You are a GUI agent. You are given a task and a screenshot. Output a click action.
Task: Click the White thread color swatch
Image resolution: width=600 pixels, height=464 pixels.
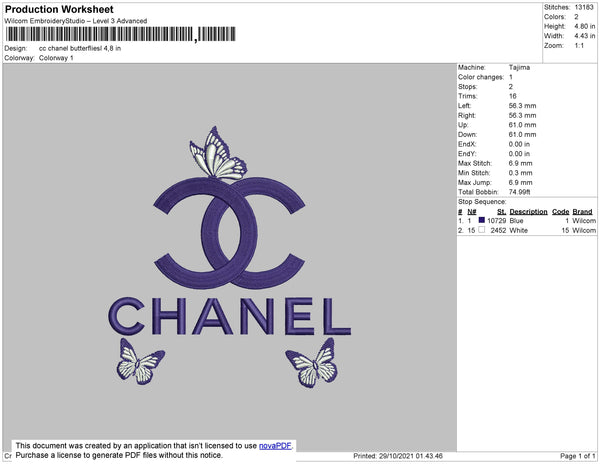(481, 230)
